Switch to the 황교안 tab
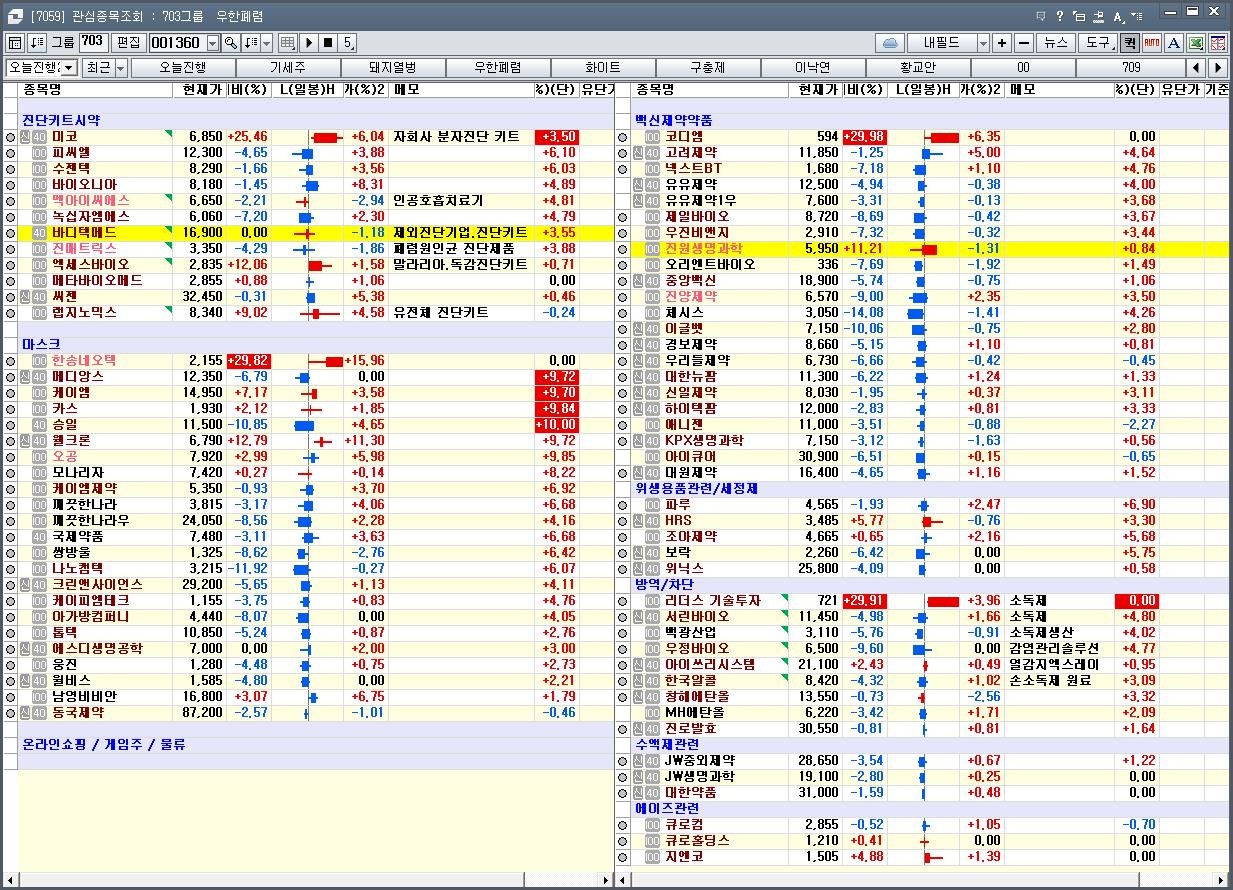 tap(917, 67)
